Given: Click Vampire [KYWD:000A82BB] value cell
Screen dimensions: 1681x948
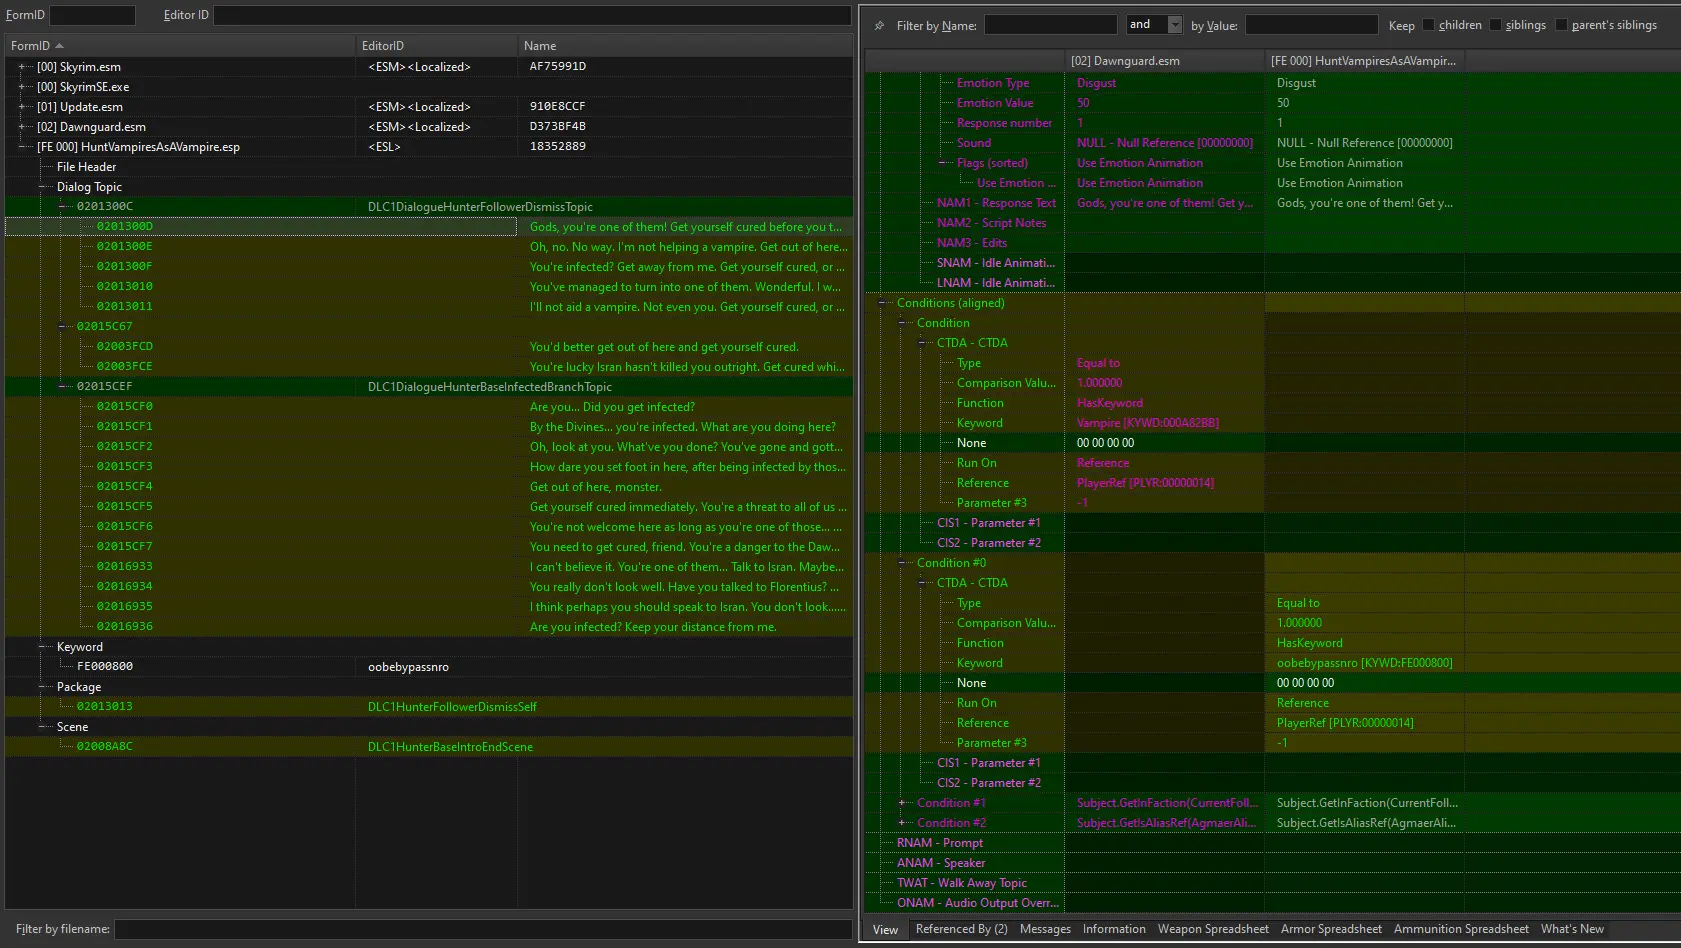Looking at the screenshot, I should tap(1165, 423).
